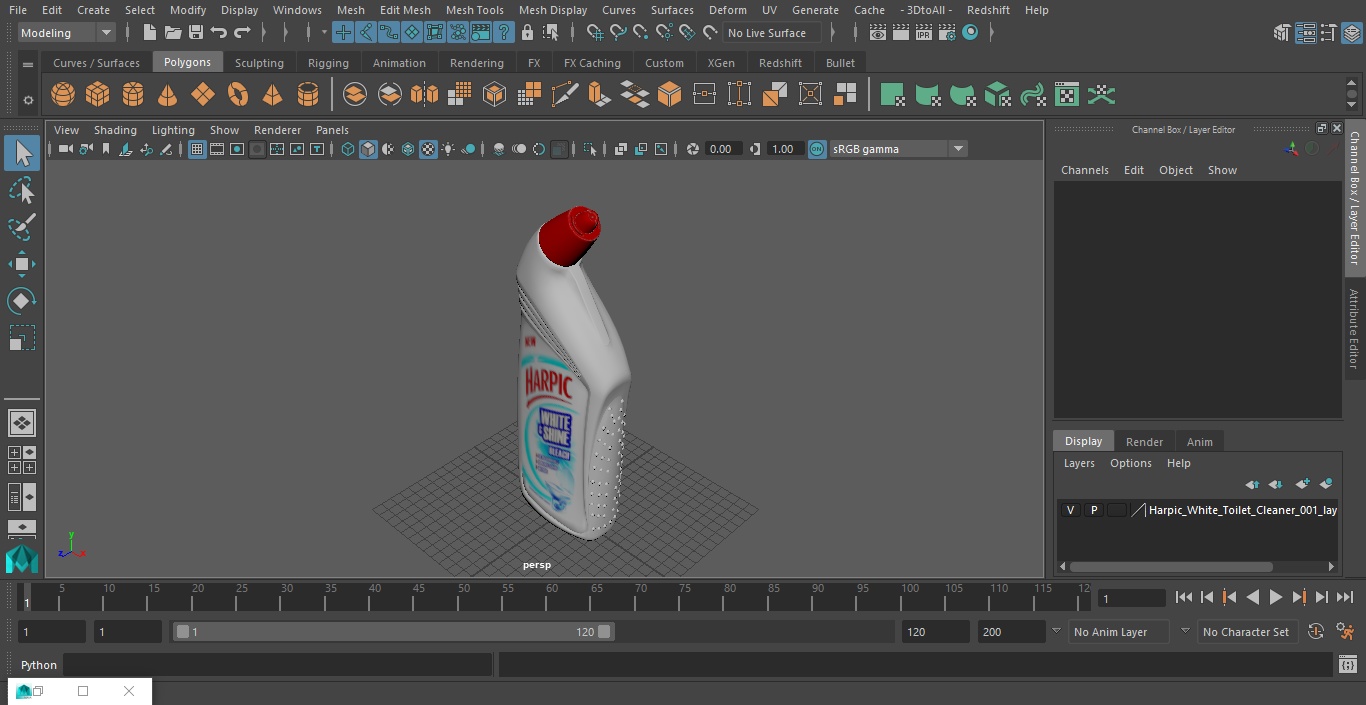Create a polygon pipe from the shelf
This screenshot has height=705, width=1366.
coord(308,95)
